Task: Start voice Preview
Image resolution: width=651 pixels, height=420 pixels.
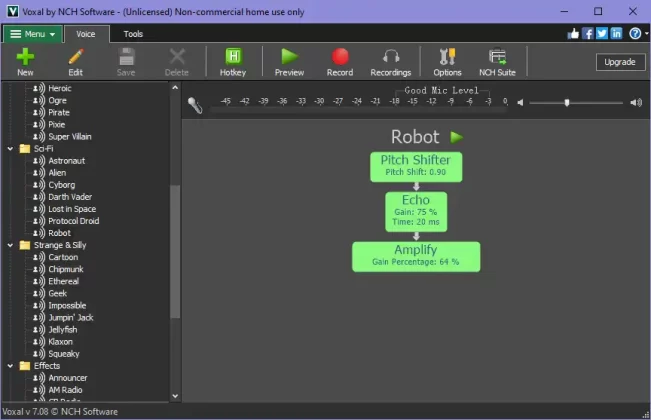Action: point(289,62)
